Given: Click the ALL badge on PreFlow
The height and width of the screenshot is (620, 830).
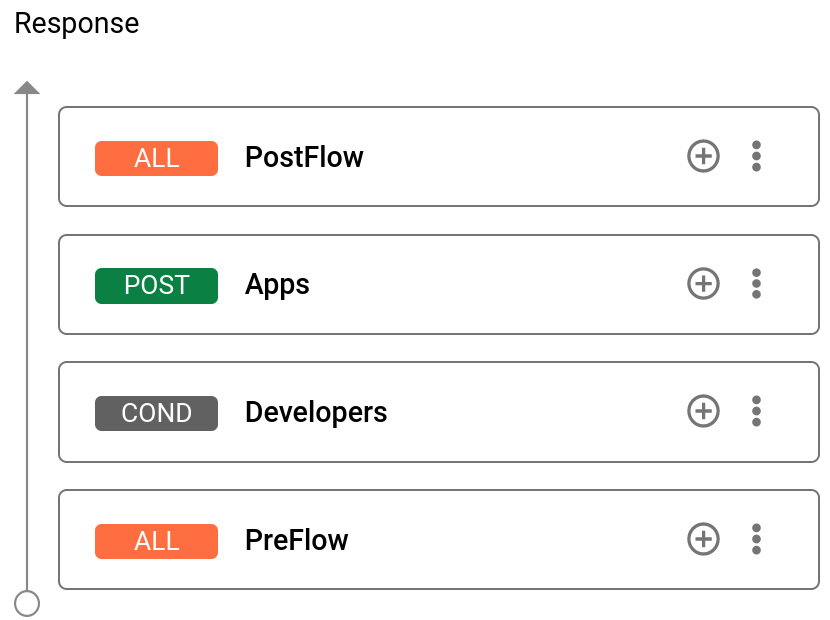Looking at the screenshot, I should pos(156,541).
